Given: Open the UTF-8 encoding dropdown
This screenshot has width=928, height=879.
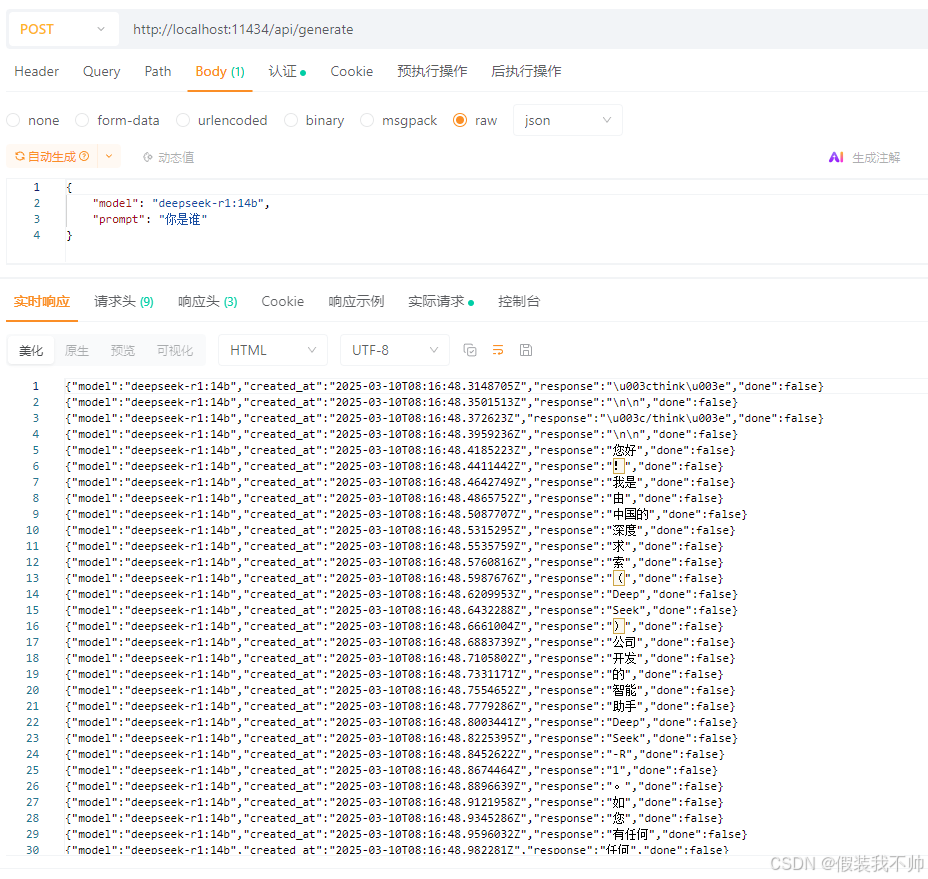Looking at the screenshot, I should click(395, 350).
